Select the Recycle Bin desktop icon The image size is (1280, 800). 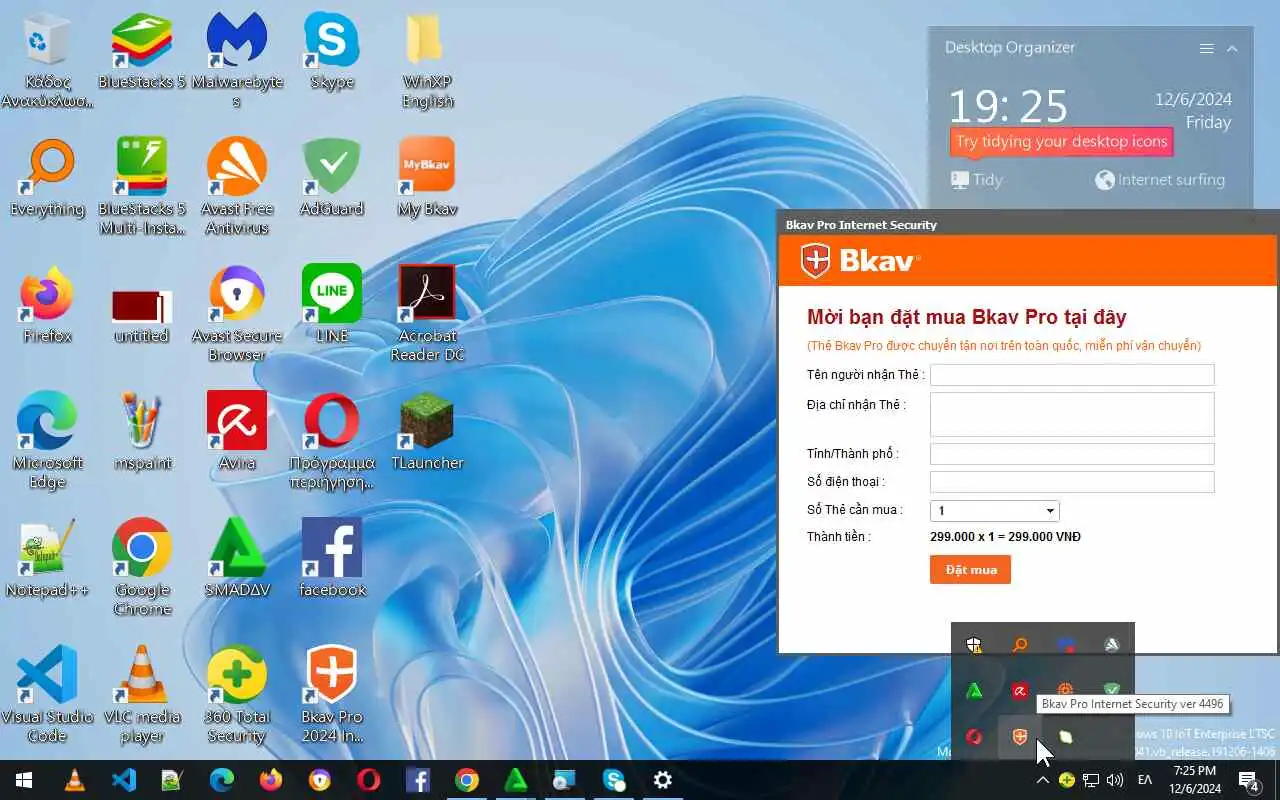(x=47, y=60)
